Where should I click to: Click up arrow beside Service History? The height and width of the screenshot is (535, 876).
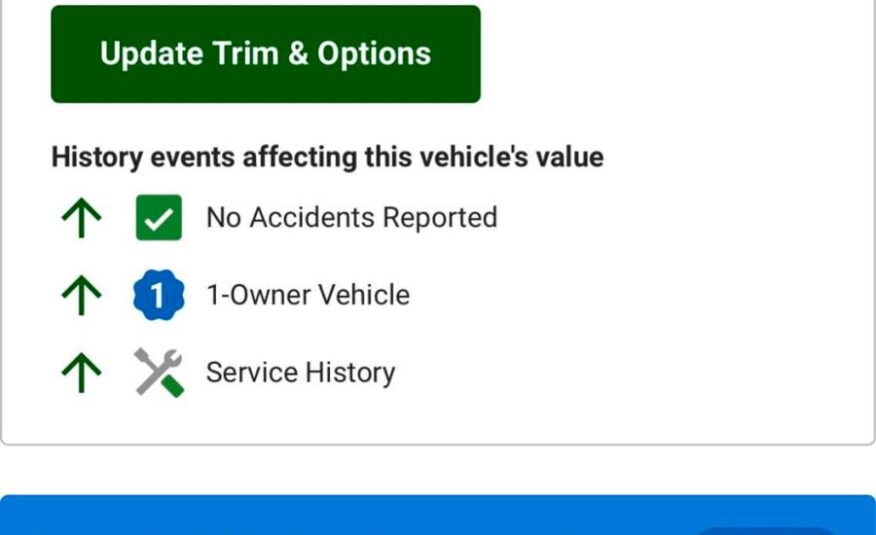tap(81, 373)
